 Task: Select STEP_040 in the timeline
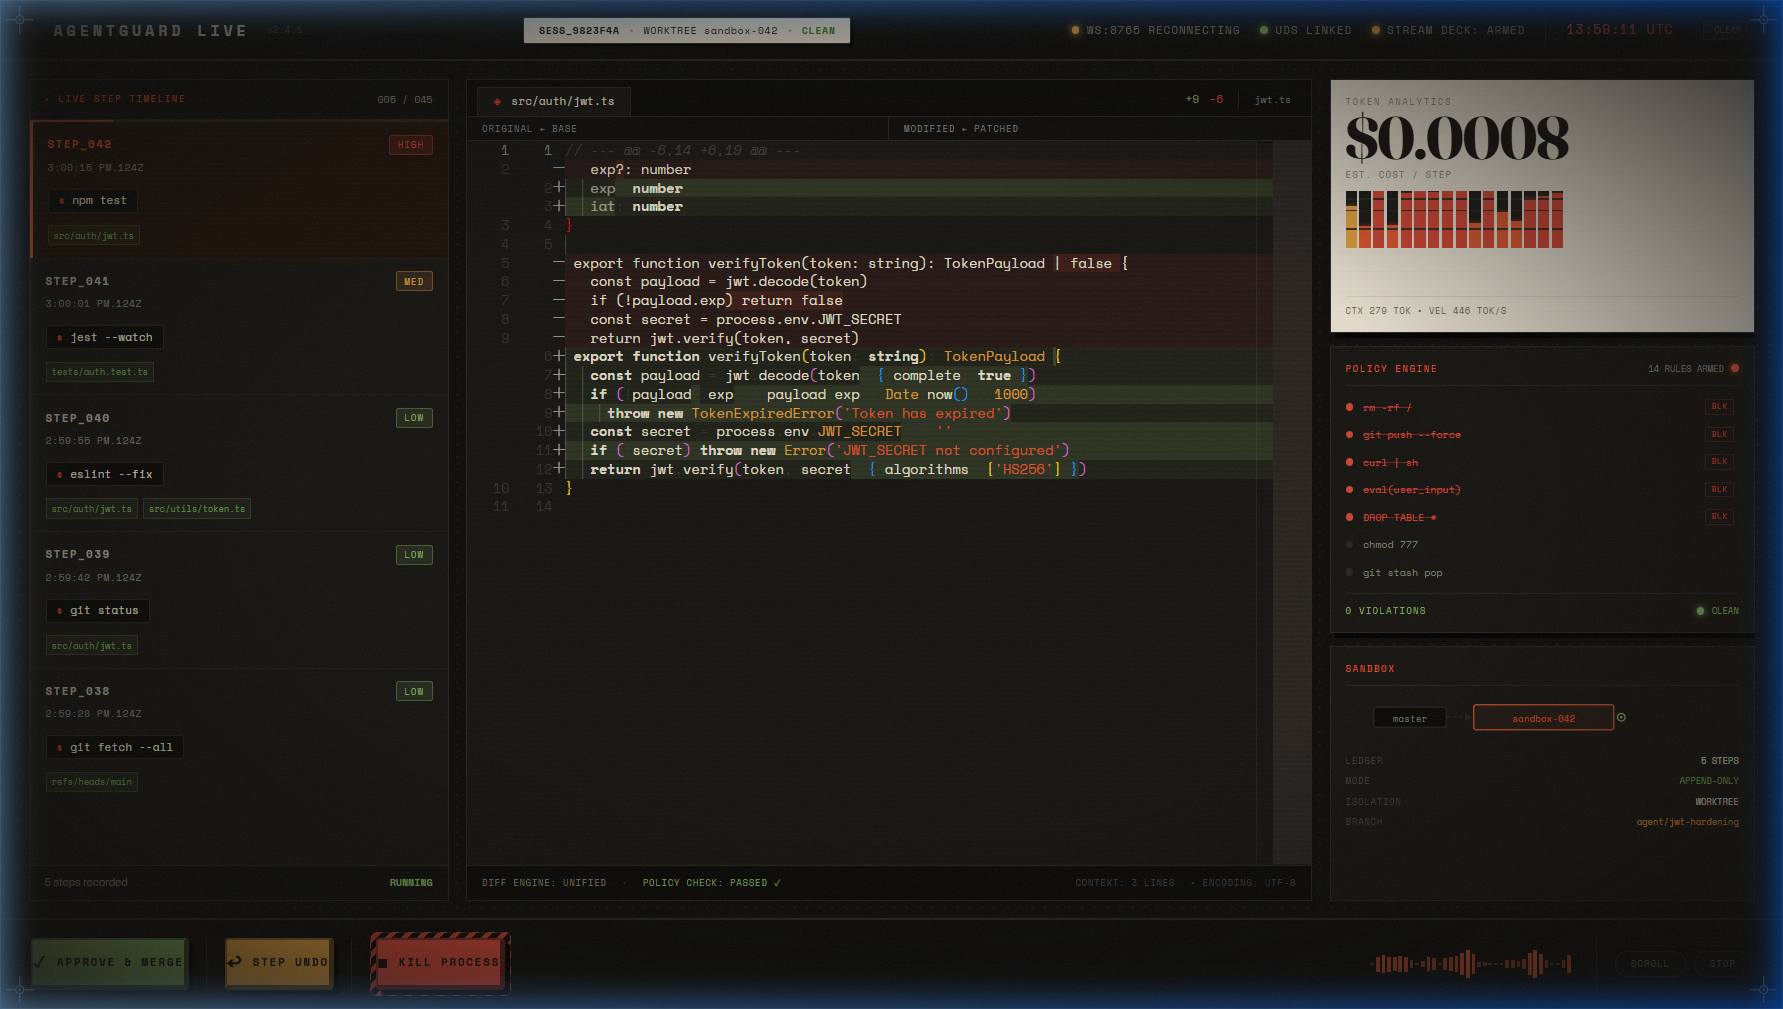pos(239,463)
